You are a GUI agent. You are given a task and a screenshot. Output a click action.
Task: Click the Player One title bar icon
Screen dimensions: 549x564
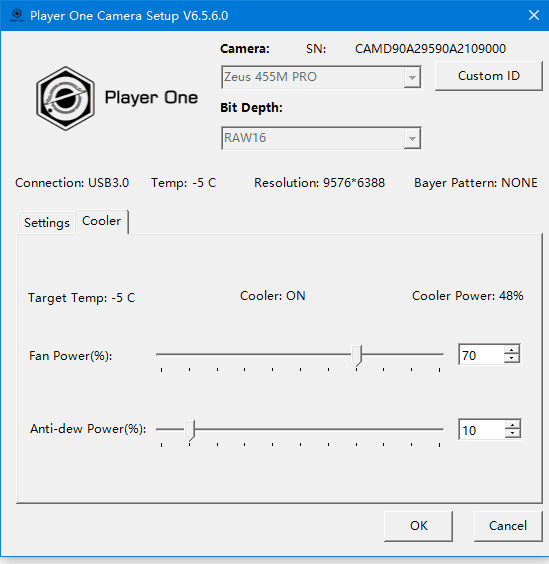pyautogui.click(x=17, y=15)
